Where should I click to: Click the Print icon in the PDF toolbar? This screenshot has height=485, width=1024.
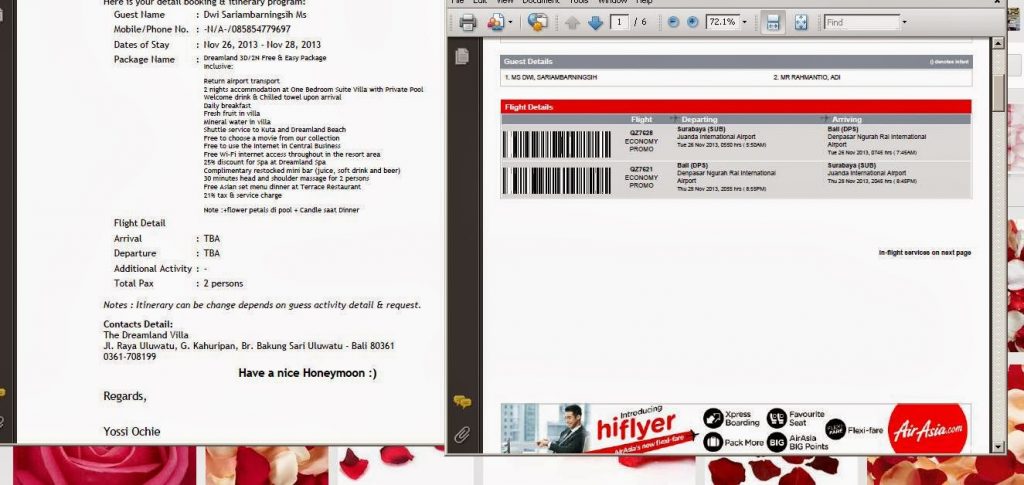pos(467,22)
